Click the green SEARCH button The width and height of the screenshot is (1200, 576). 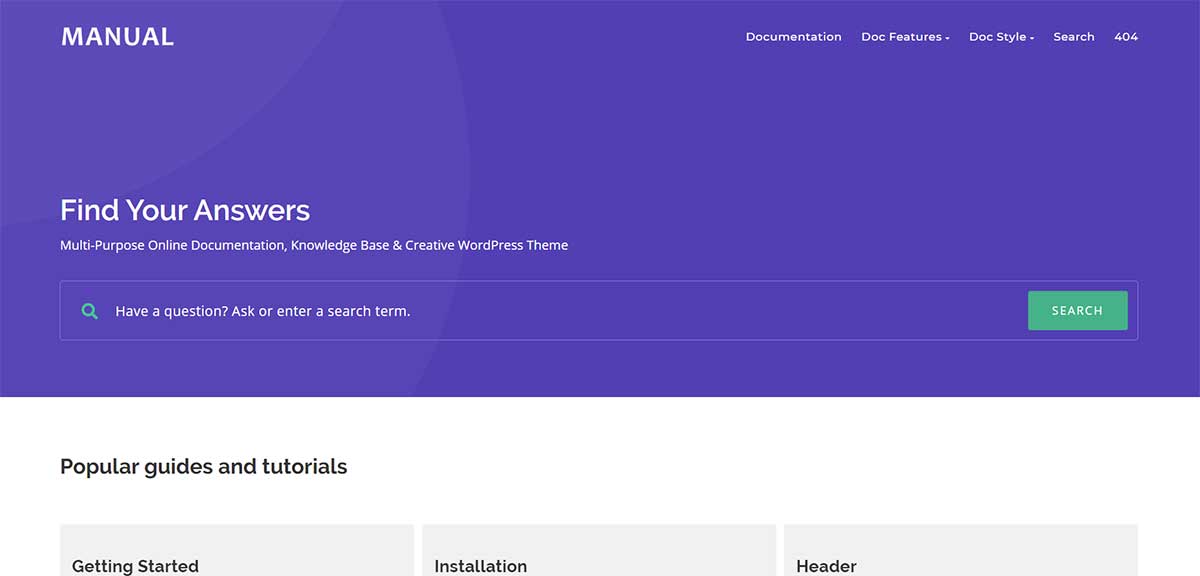[x=1077, y=311]
